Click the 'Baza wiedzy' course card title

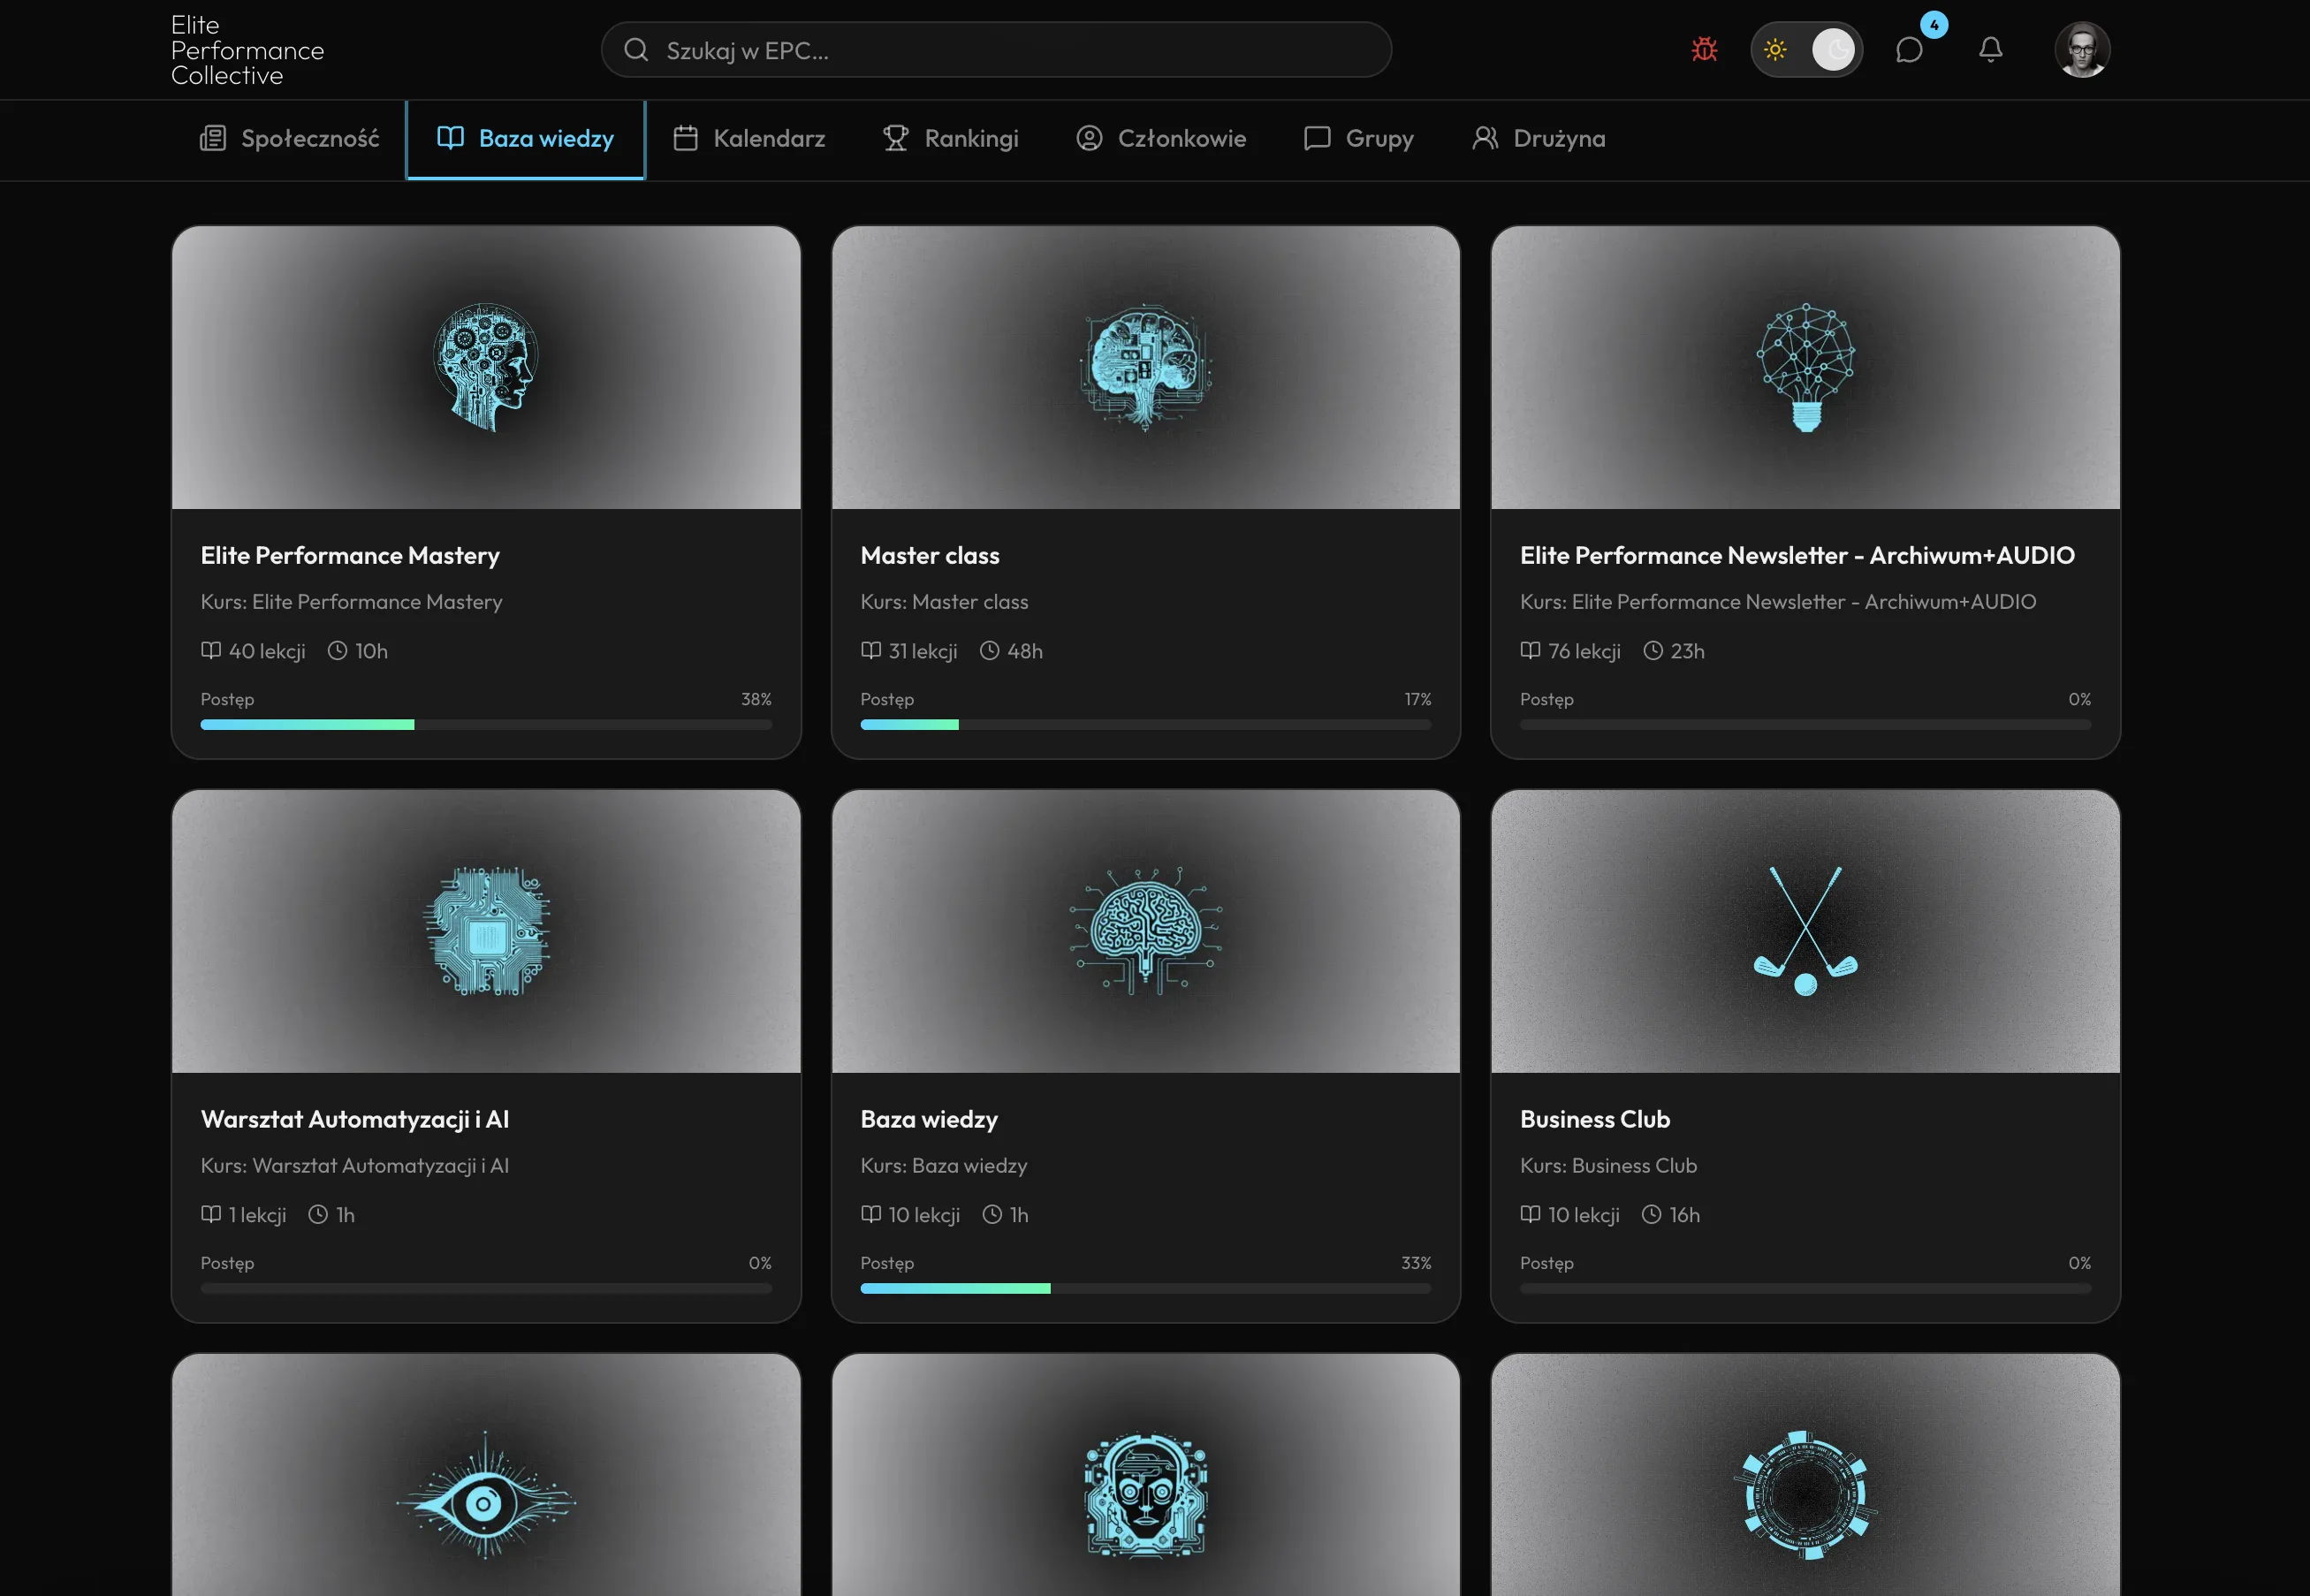(x=929, y=1119)
